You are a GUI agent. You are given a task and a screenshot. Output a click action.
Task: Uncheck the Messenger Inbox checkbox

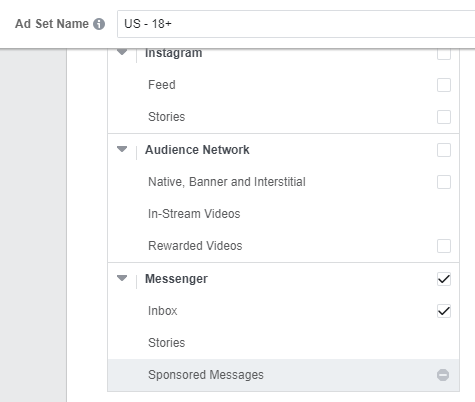coord(444,311)
